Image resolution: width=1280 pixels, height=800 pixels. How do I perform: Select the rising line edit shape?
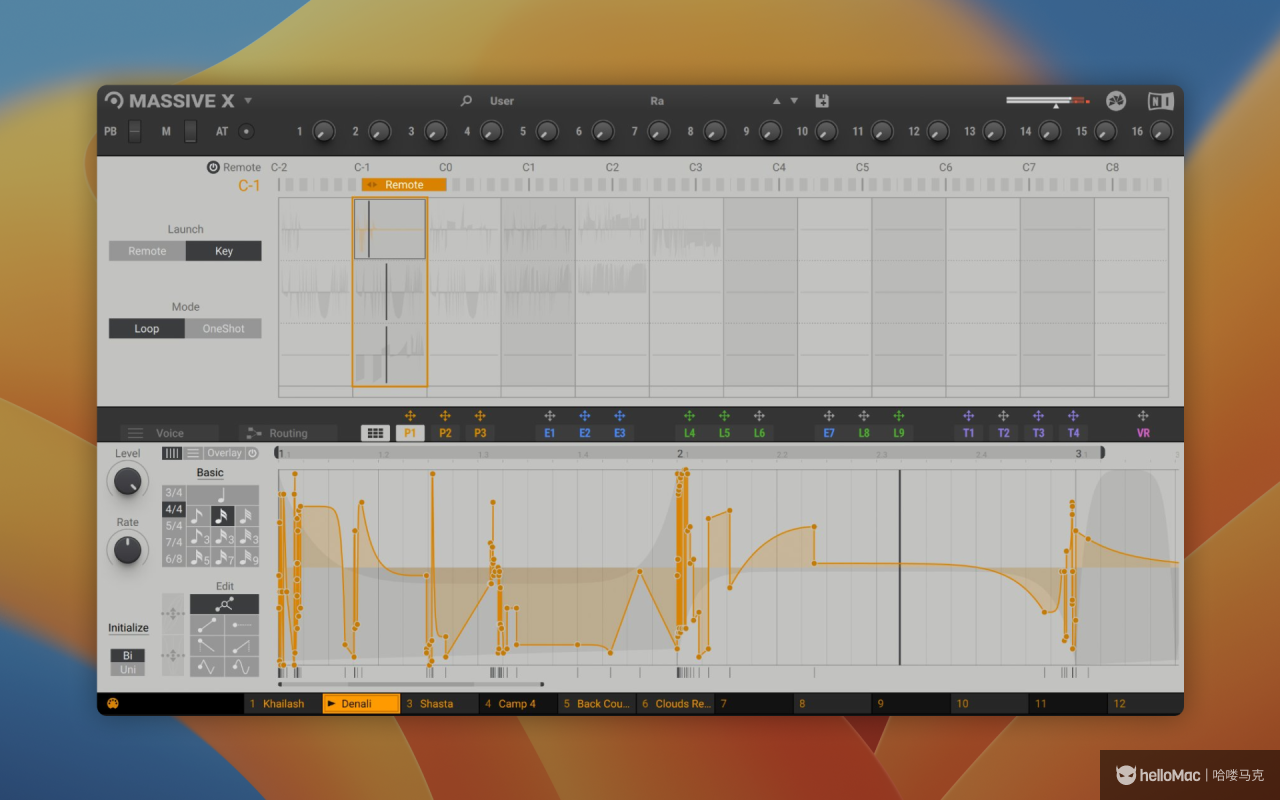pos(207,624)
